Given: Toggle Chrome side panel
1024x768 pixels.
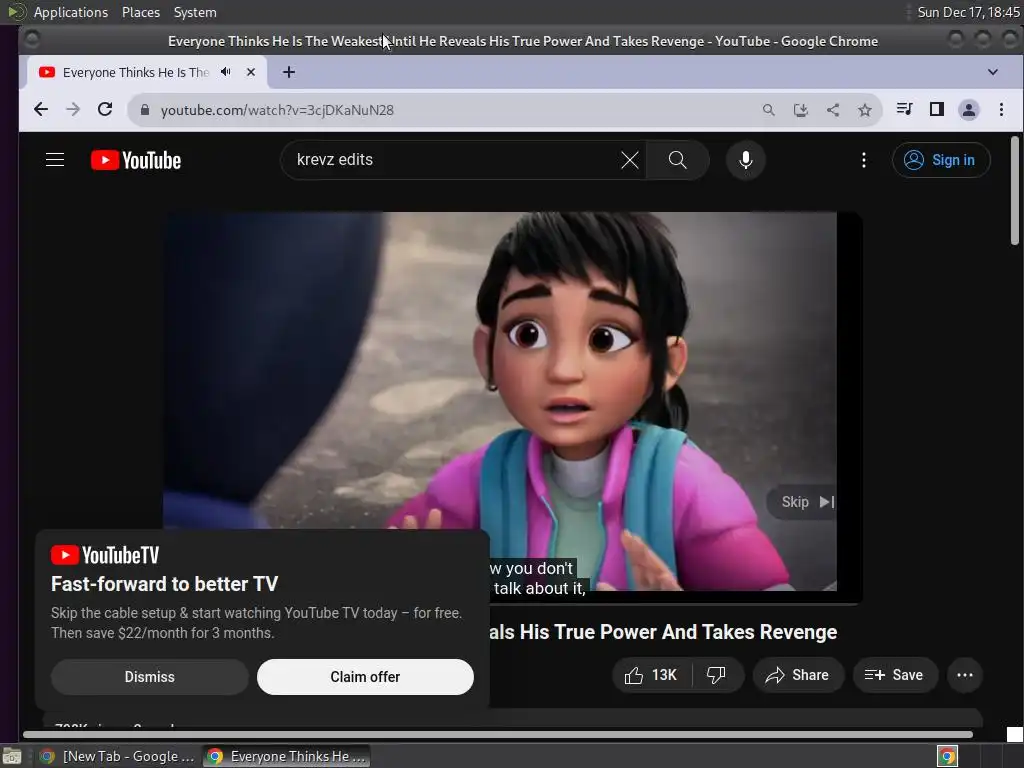Looking at the screenshot, I should [x=936, y=109].
